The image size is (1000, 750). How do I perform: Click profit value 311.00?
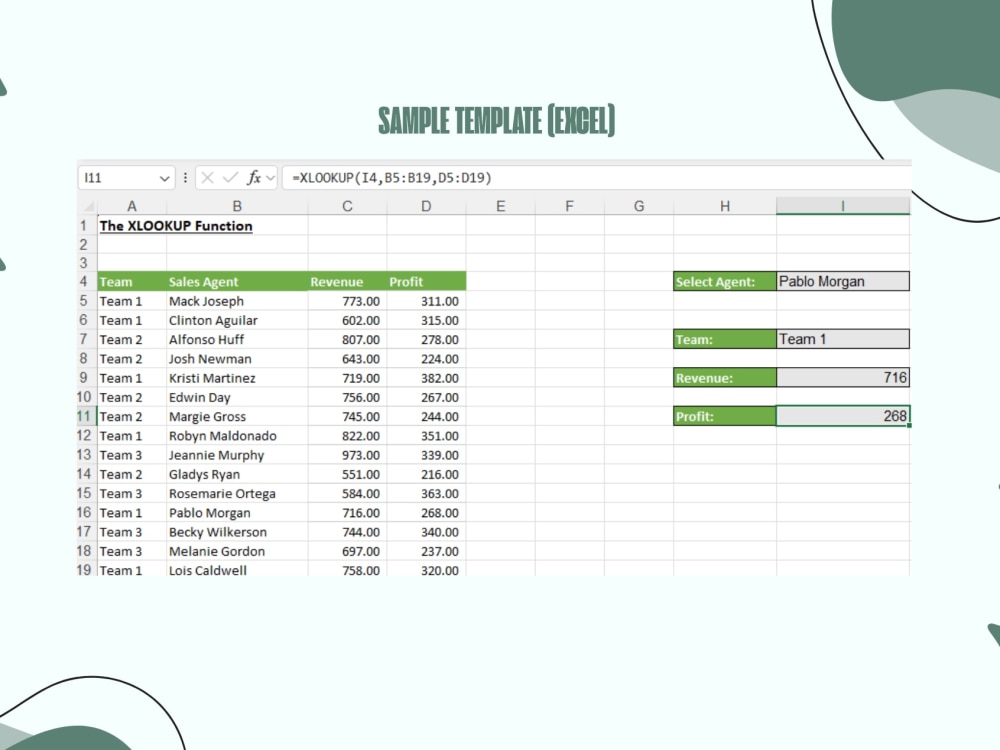(x=426, y=301)
